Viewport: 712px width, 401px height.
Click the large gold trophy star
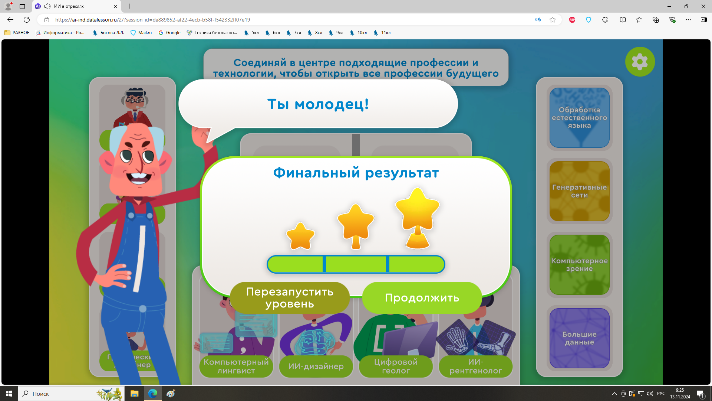coord(417,217)
